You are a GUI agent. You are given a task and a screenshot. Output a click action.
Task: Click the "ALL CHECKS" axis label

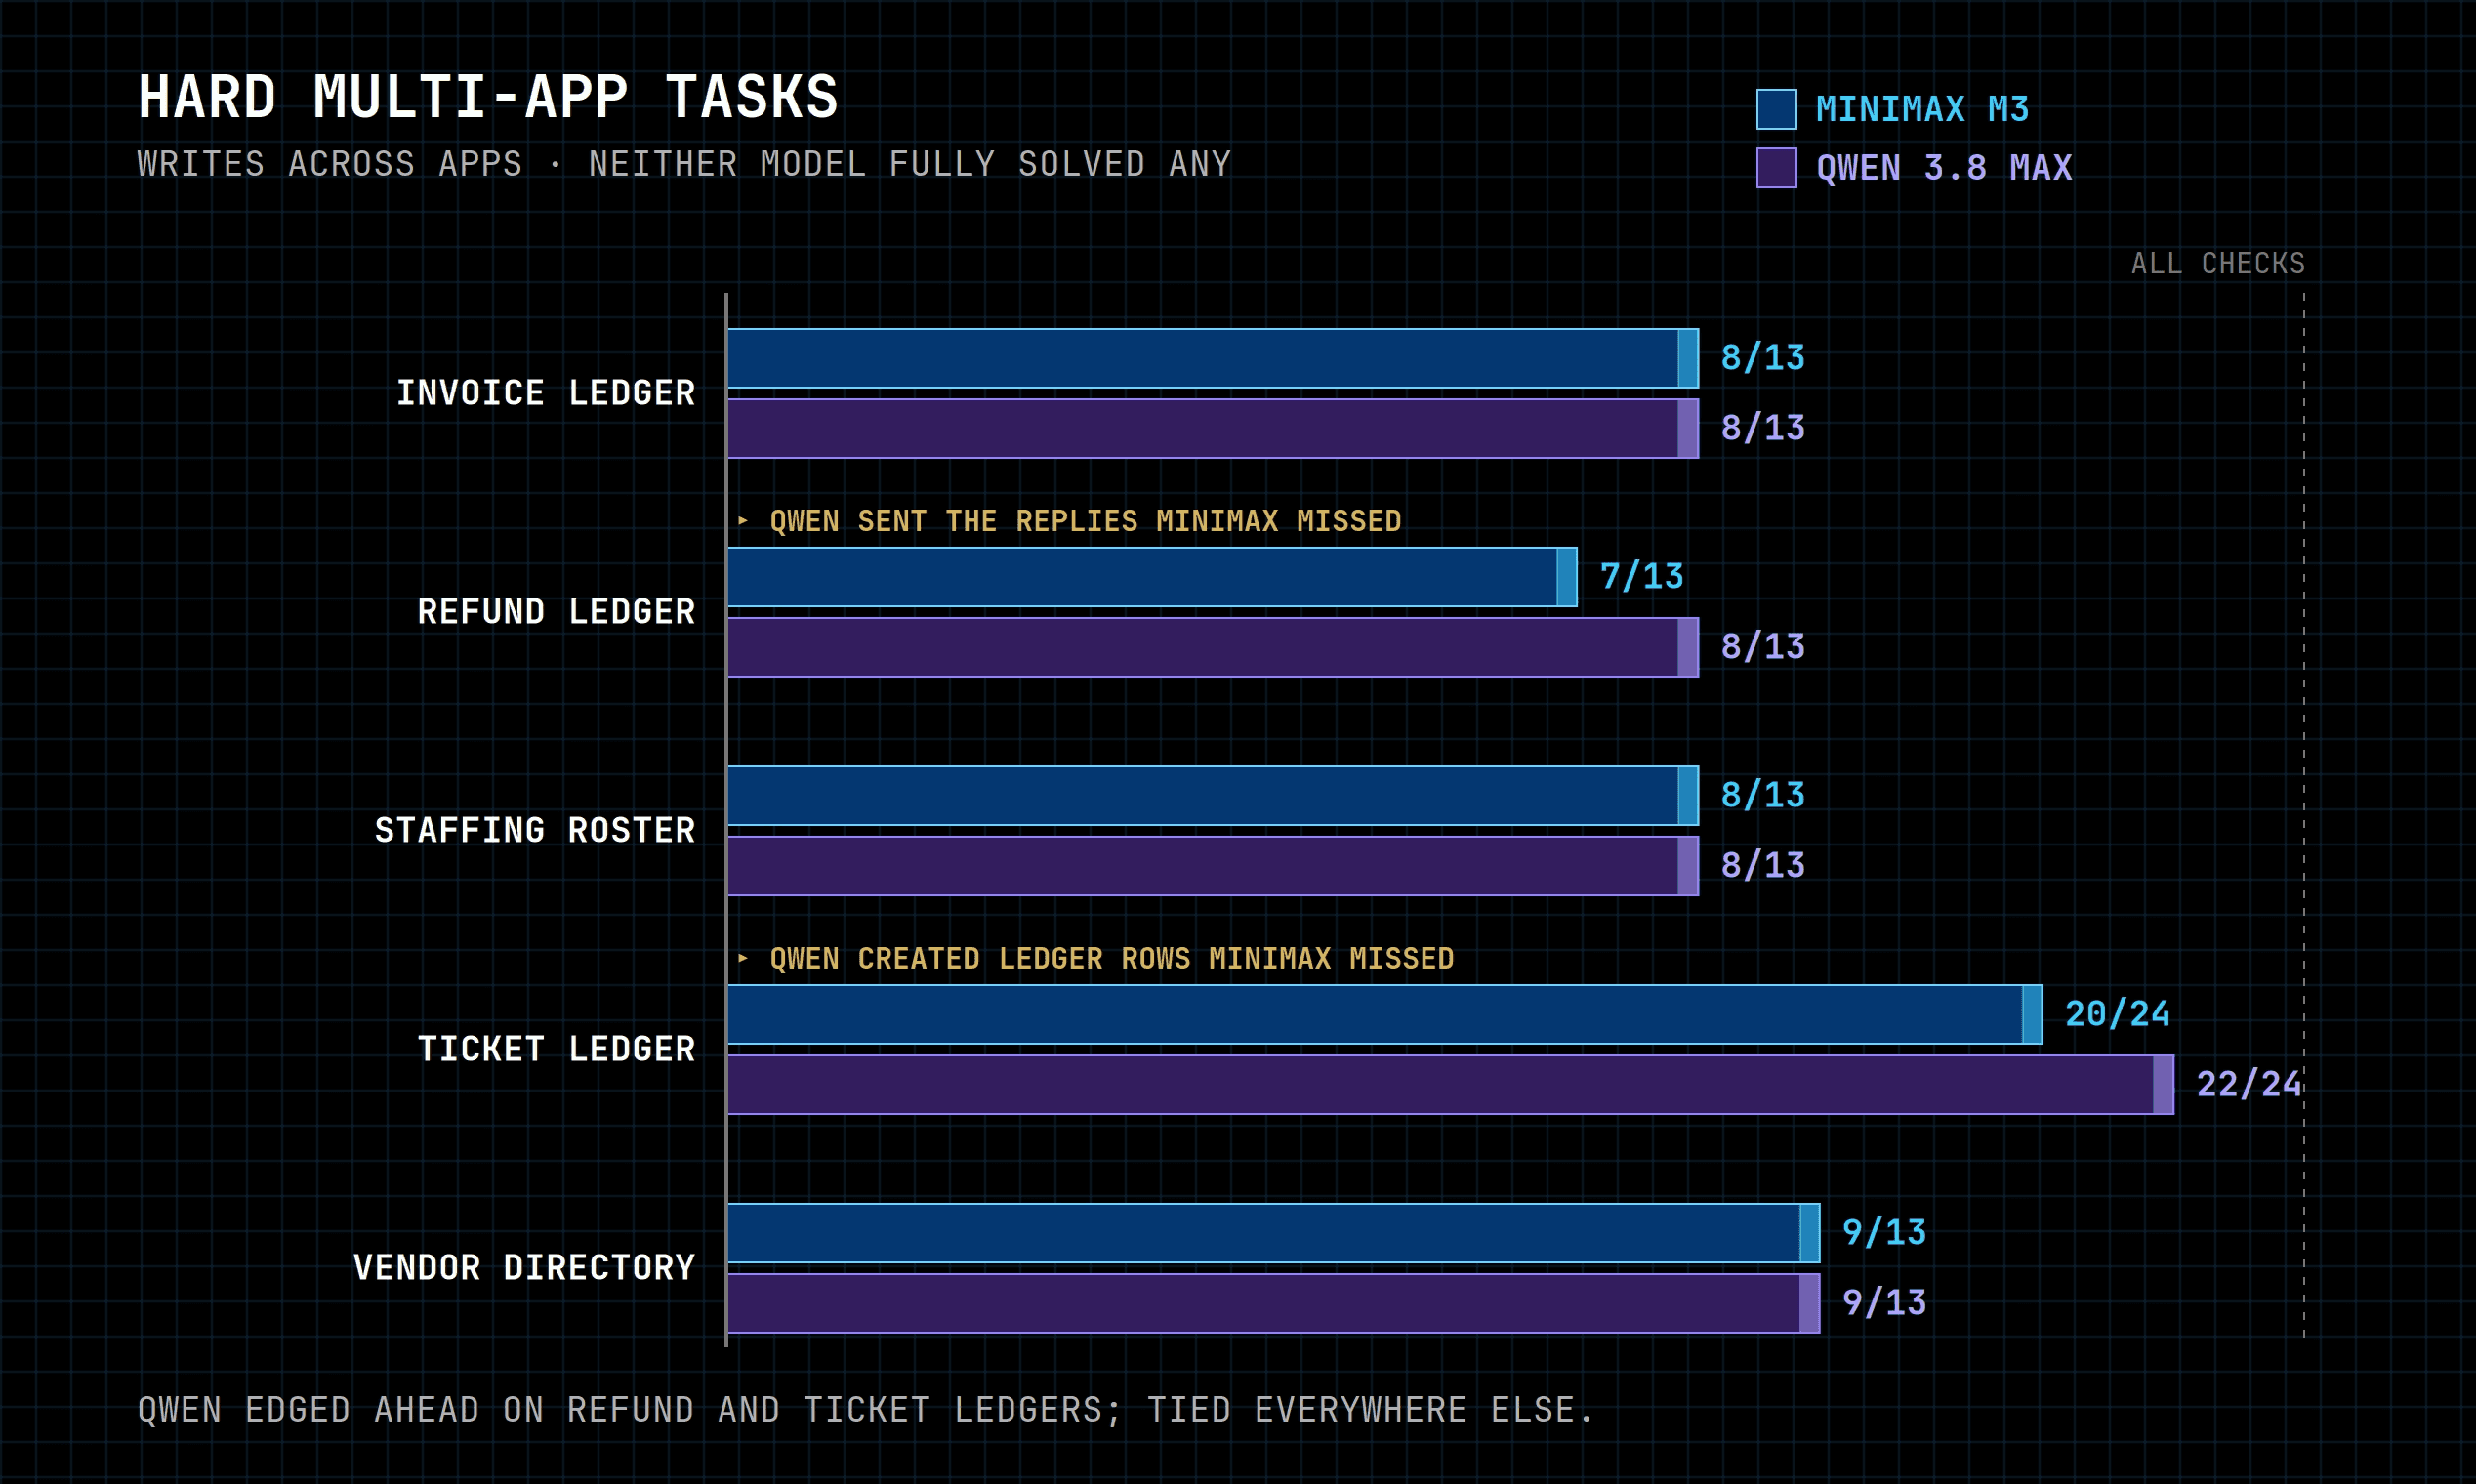pos(2217,264)
